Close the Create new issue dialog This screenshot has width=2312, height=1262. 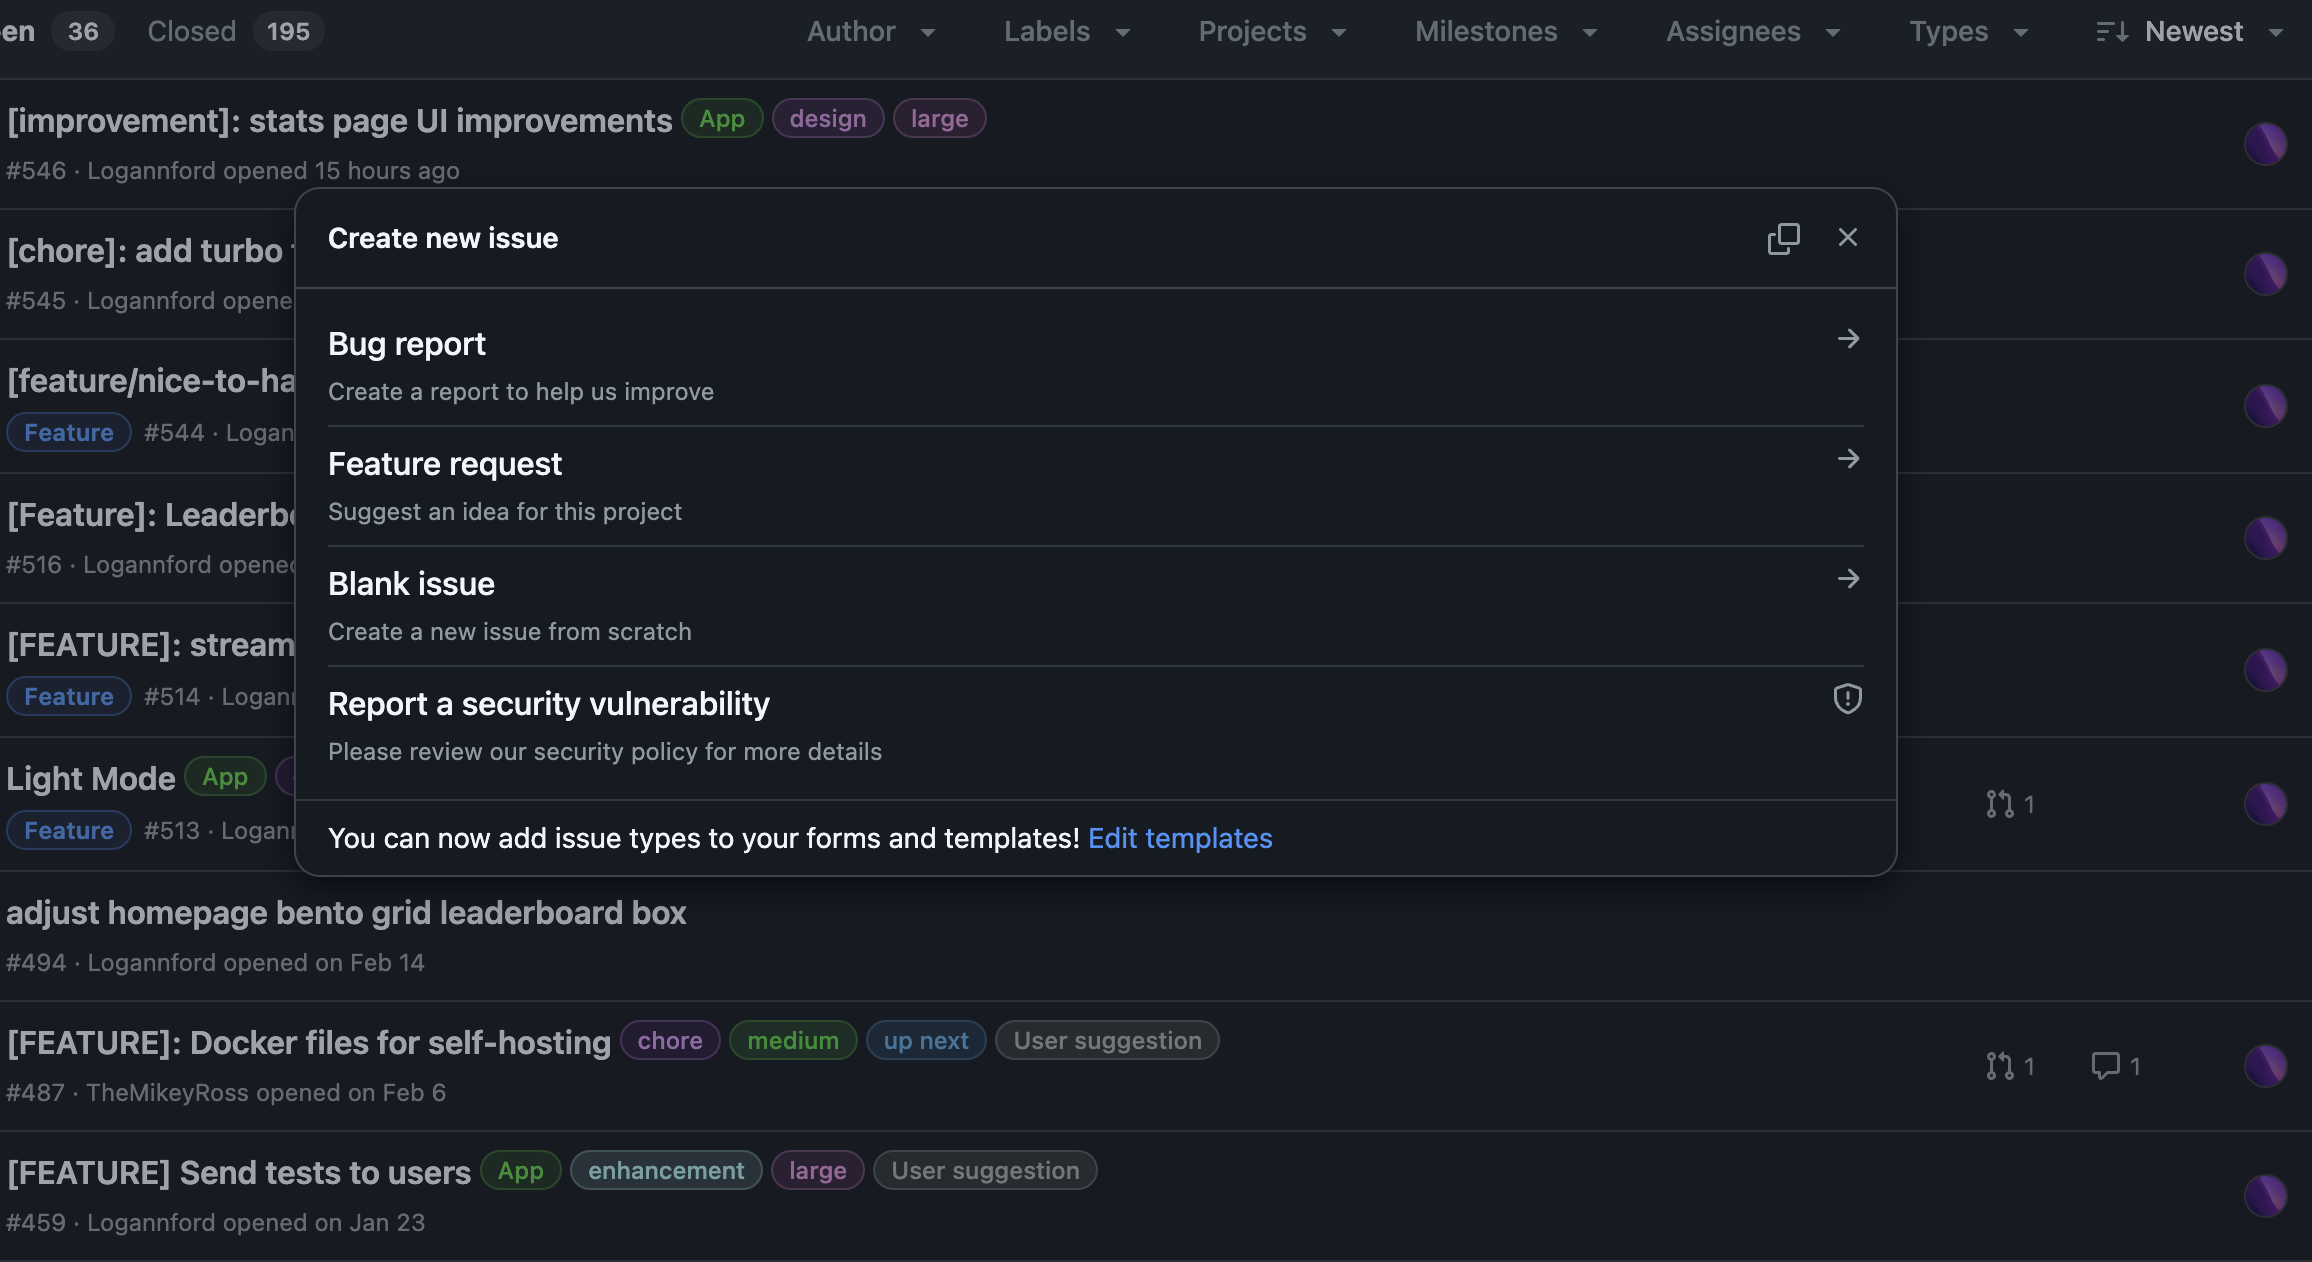[x=1847, y=238]
